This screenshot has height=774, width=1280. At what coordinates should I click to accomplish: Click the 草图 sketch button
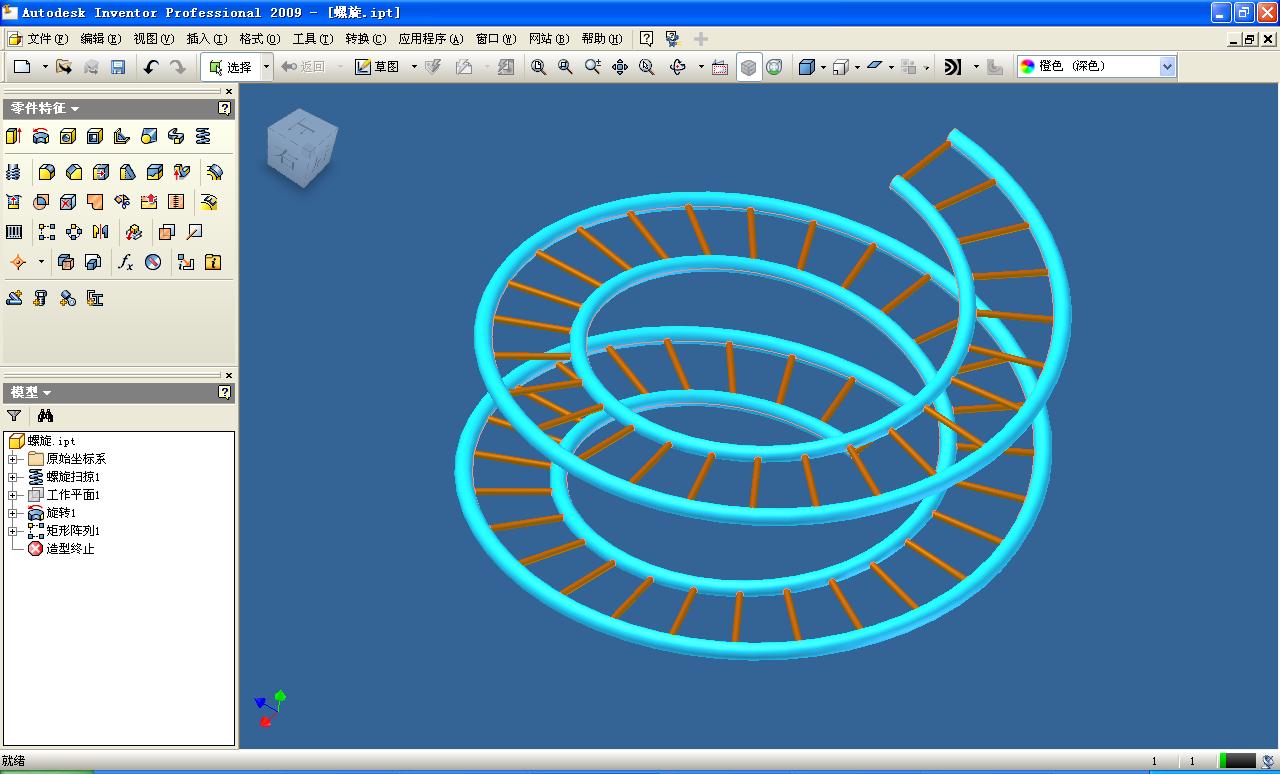point(378,67)
